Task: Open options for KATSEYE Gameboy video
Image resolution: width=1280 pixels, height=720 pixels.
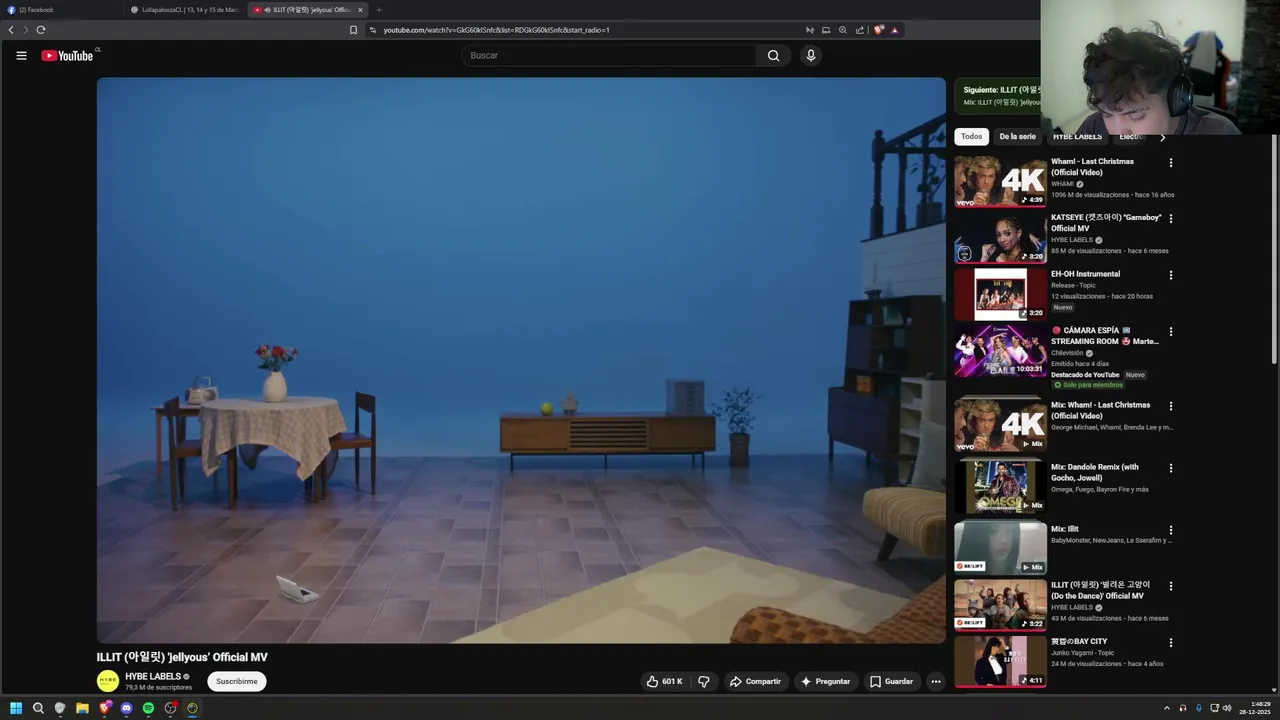Action: point(1171,218)
